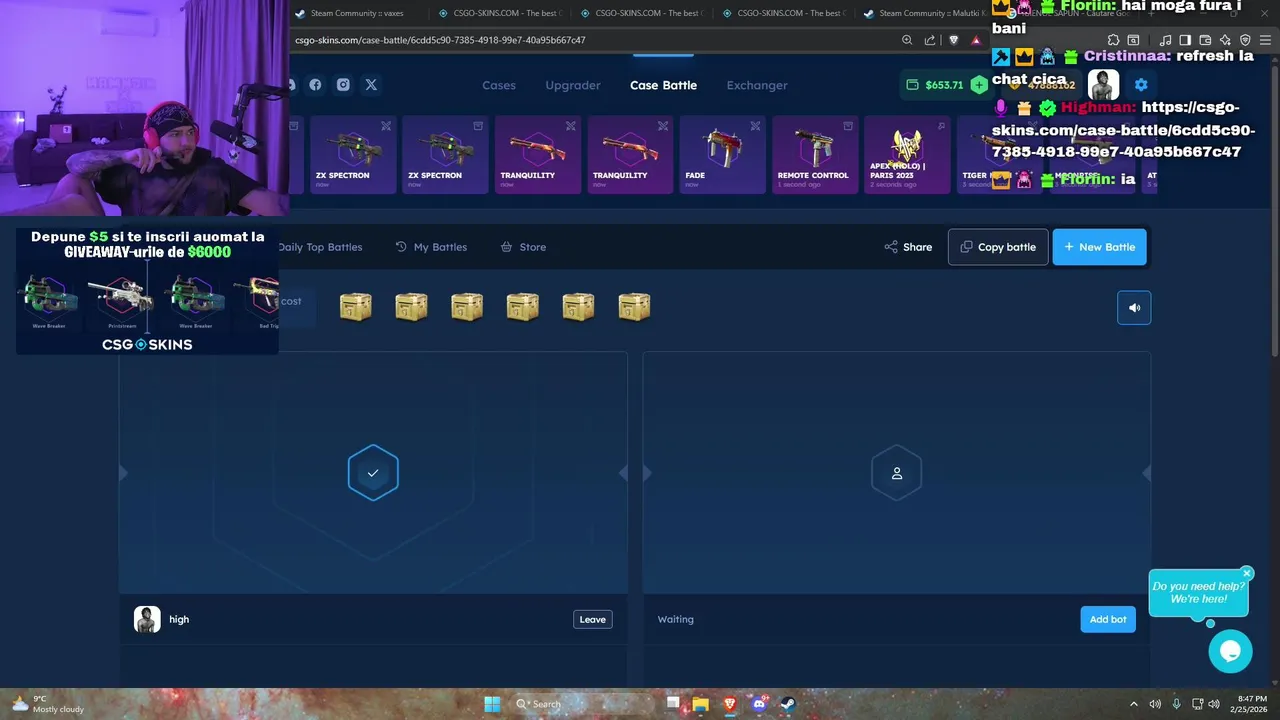Image resolution: width=1280 pixels, height=720 pixels.
Task: Open Brave browser from the taskbar
Action: (x=730, y=704)
